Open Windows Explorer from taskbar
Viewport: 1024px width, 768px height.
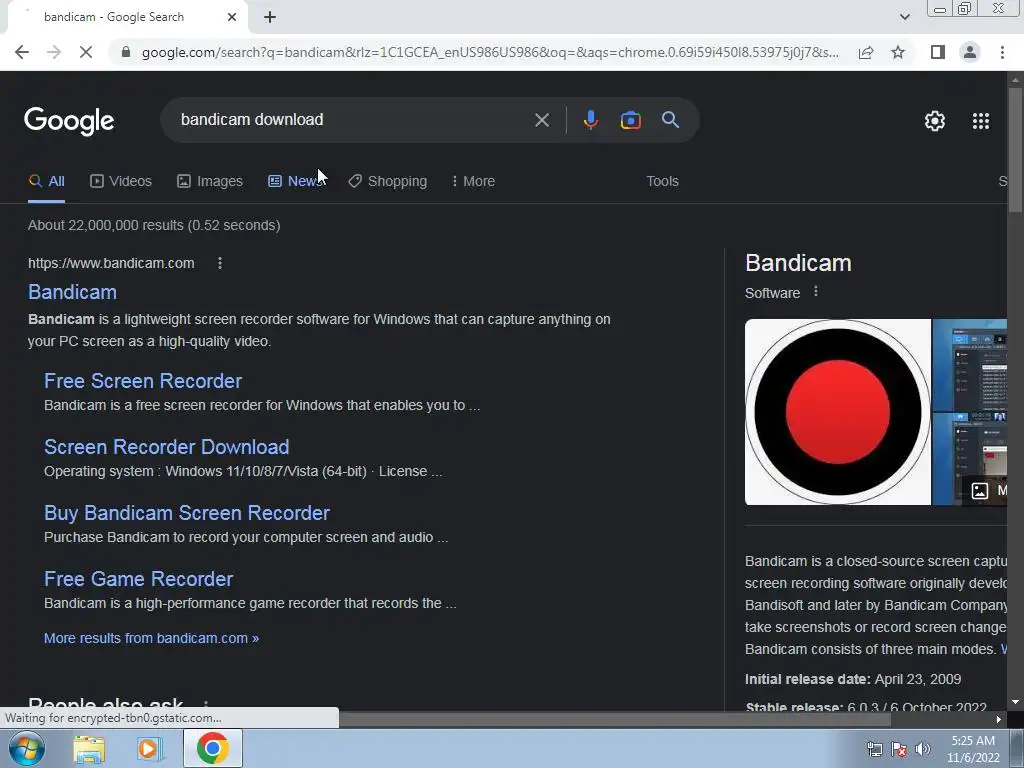89,749
